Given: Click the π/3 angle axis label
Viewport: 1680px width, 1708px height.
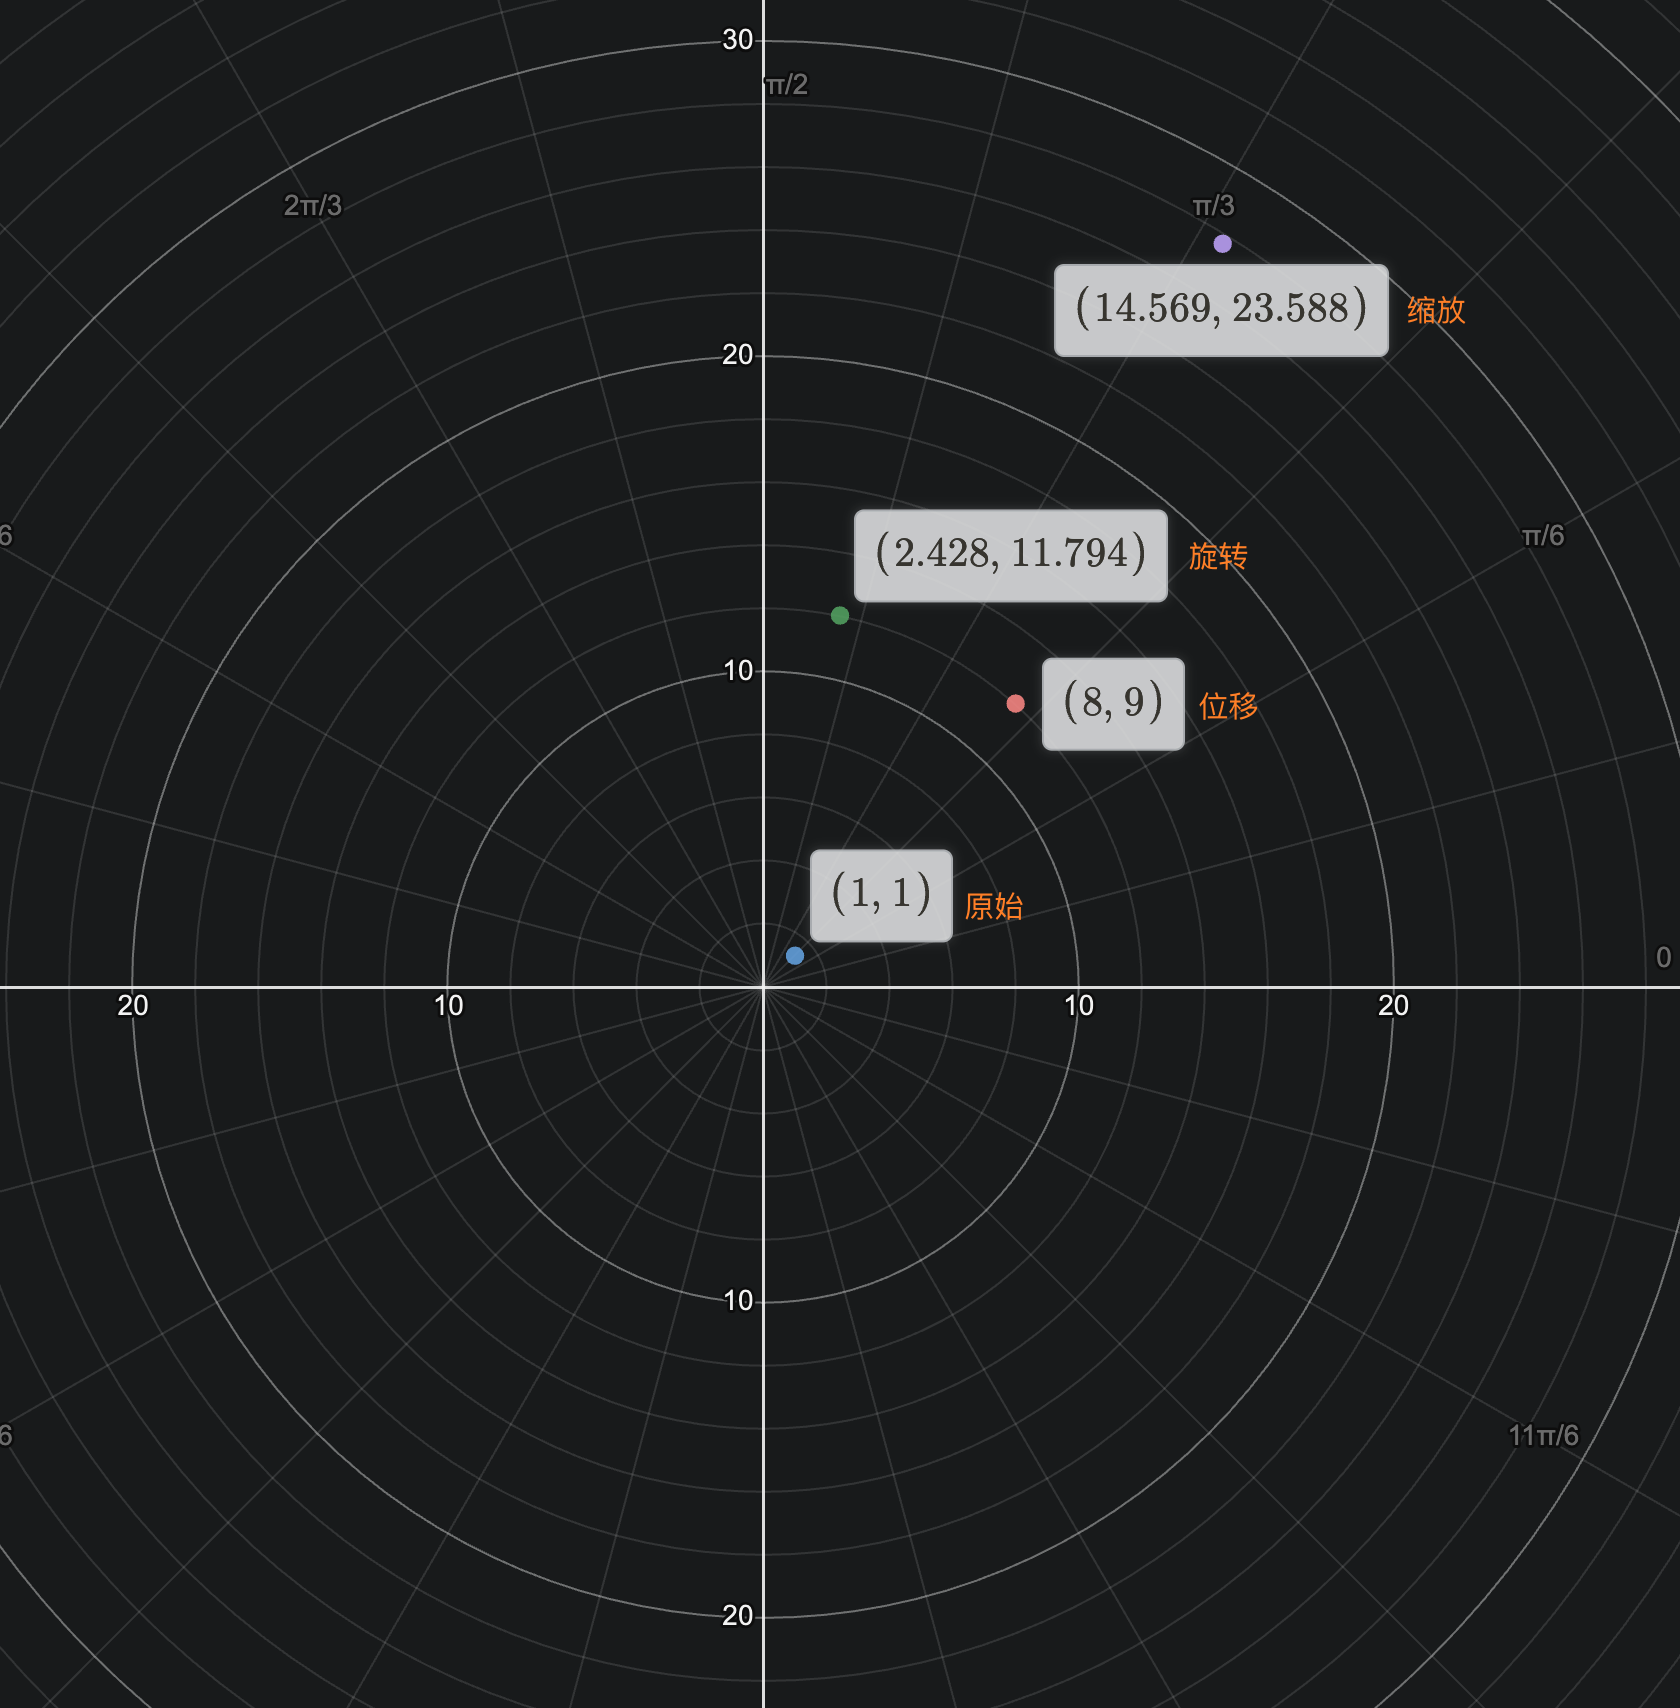Looking at the screenshot, I should tap(1213, 205).
